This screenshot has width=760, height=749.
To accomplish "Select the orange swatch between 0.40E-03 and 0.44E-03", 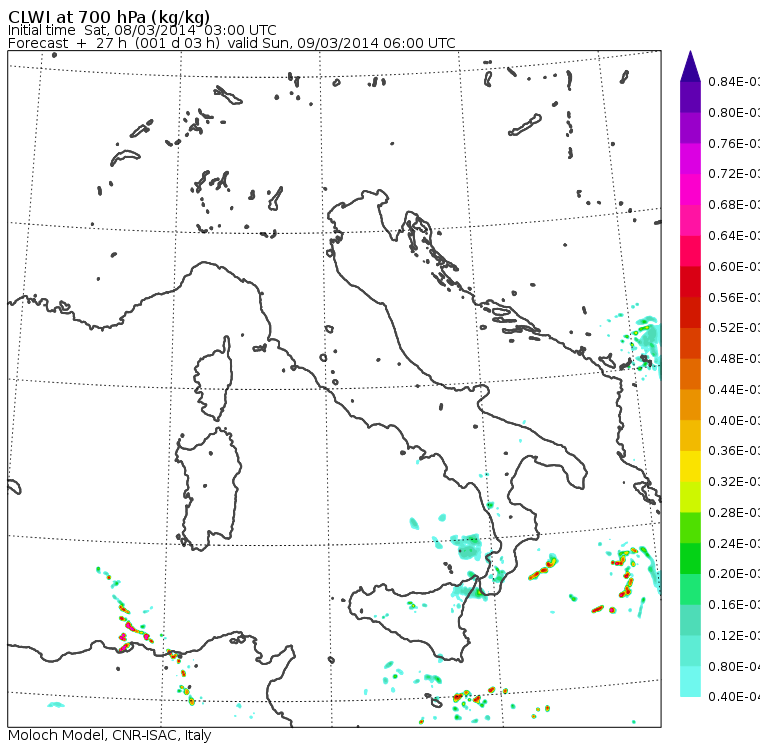I will coord(690,405).
